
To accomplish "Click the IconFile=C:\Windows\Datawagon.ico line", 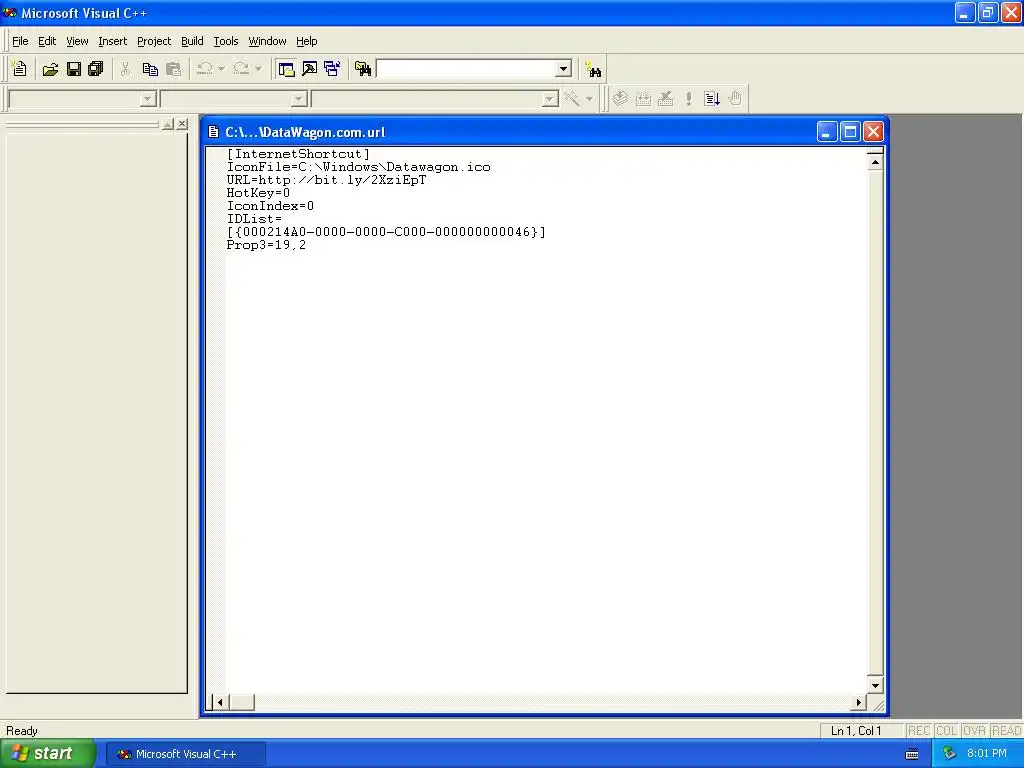I will click(359, 167).
